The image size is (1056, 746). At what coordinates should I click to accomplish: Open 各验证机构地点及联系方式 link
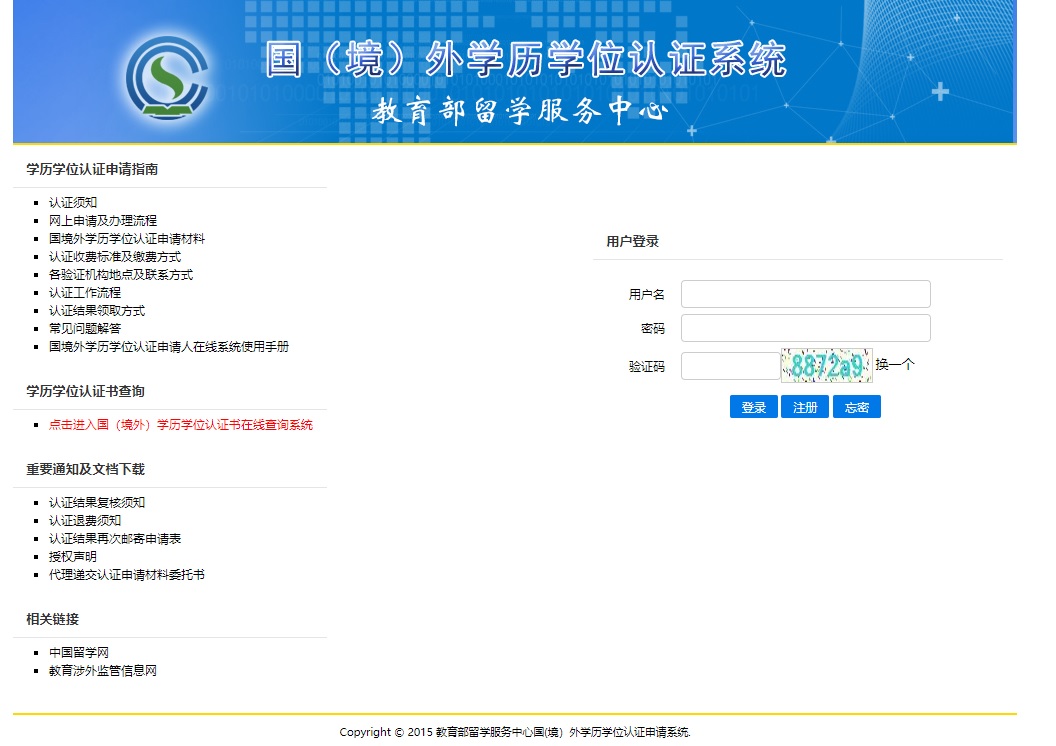coord(121,275)
